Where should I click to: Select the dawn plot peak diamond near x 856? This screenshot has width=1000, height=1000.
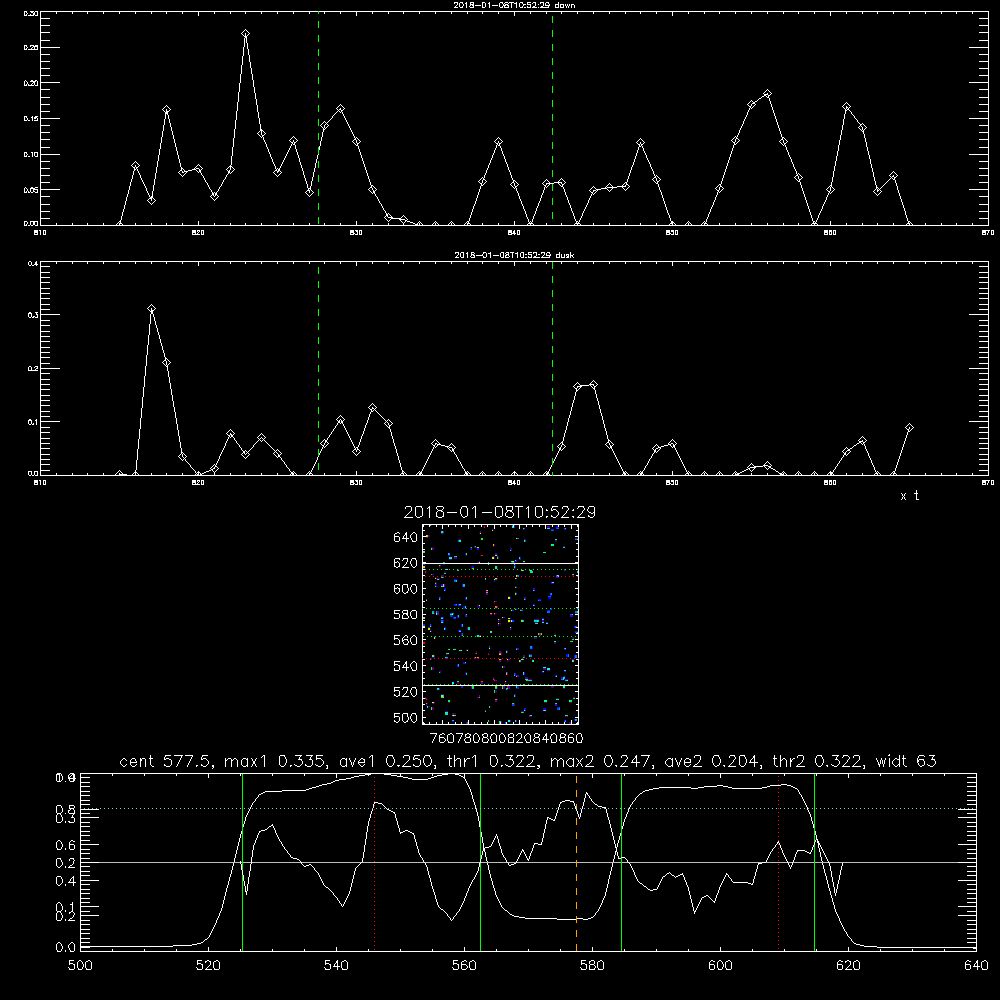point(767,94)
